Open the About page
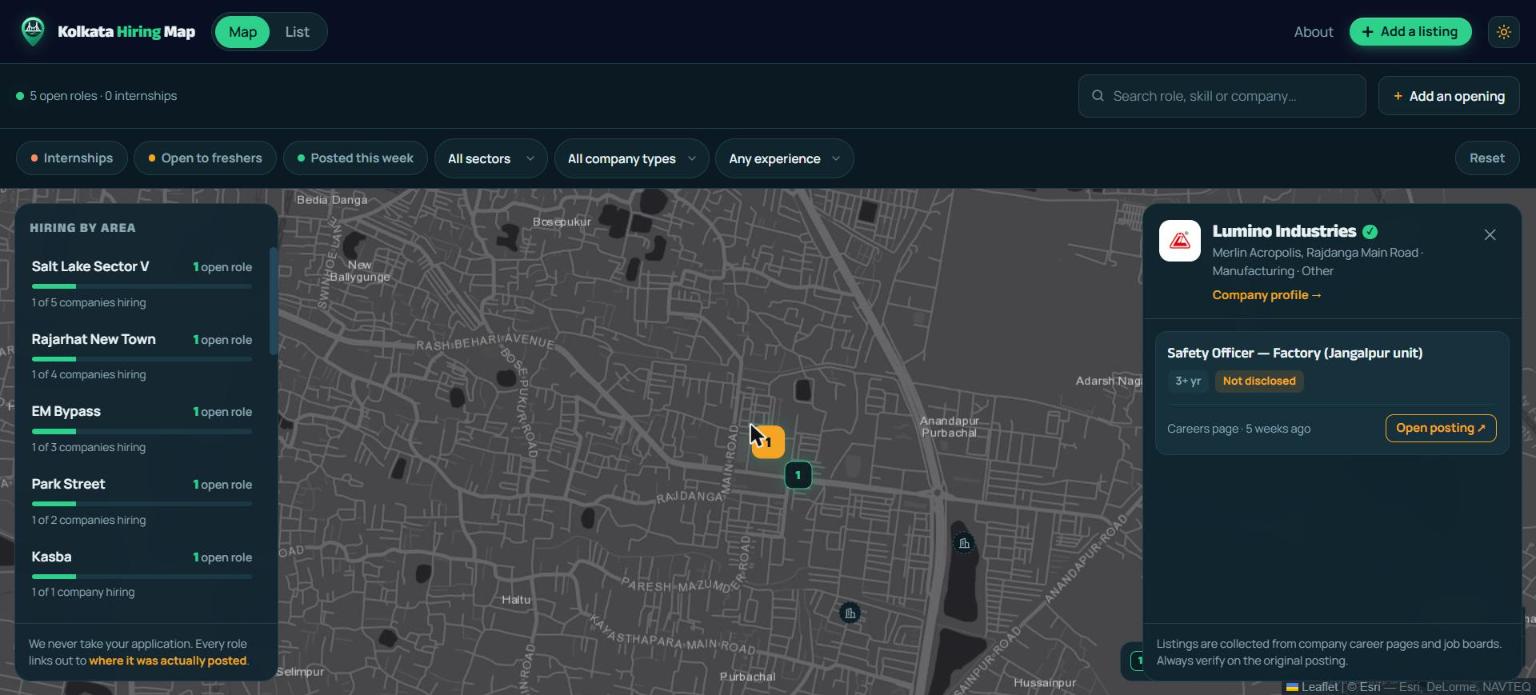1536x695 pixels. click(1313, 32)
